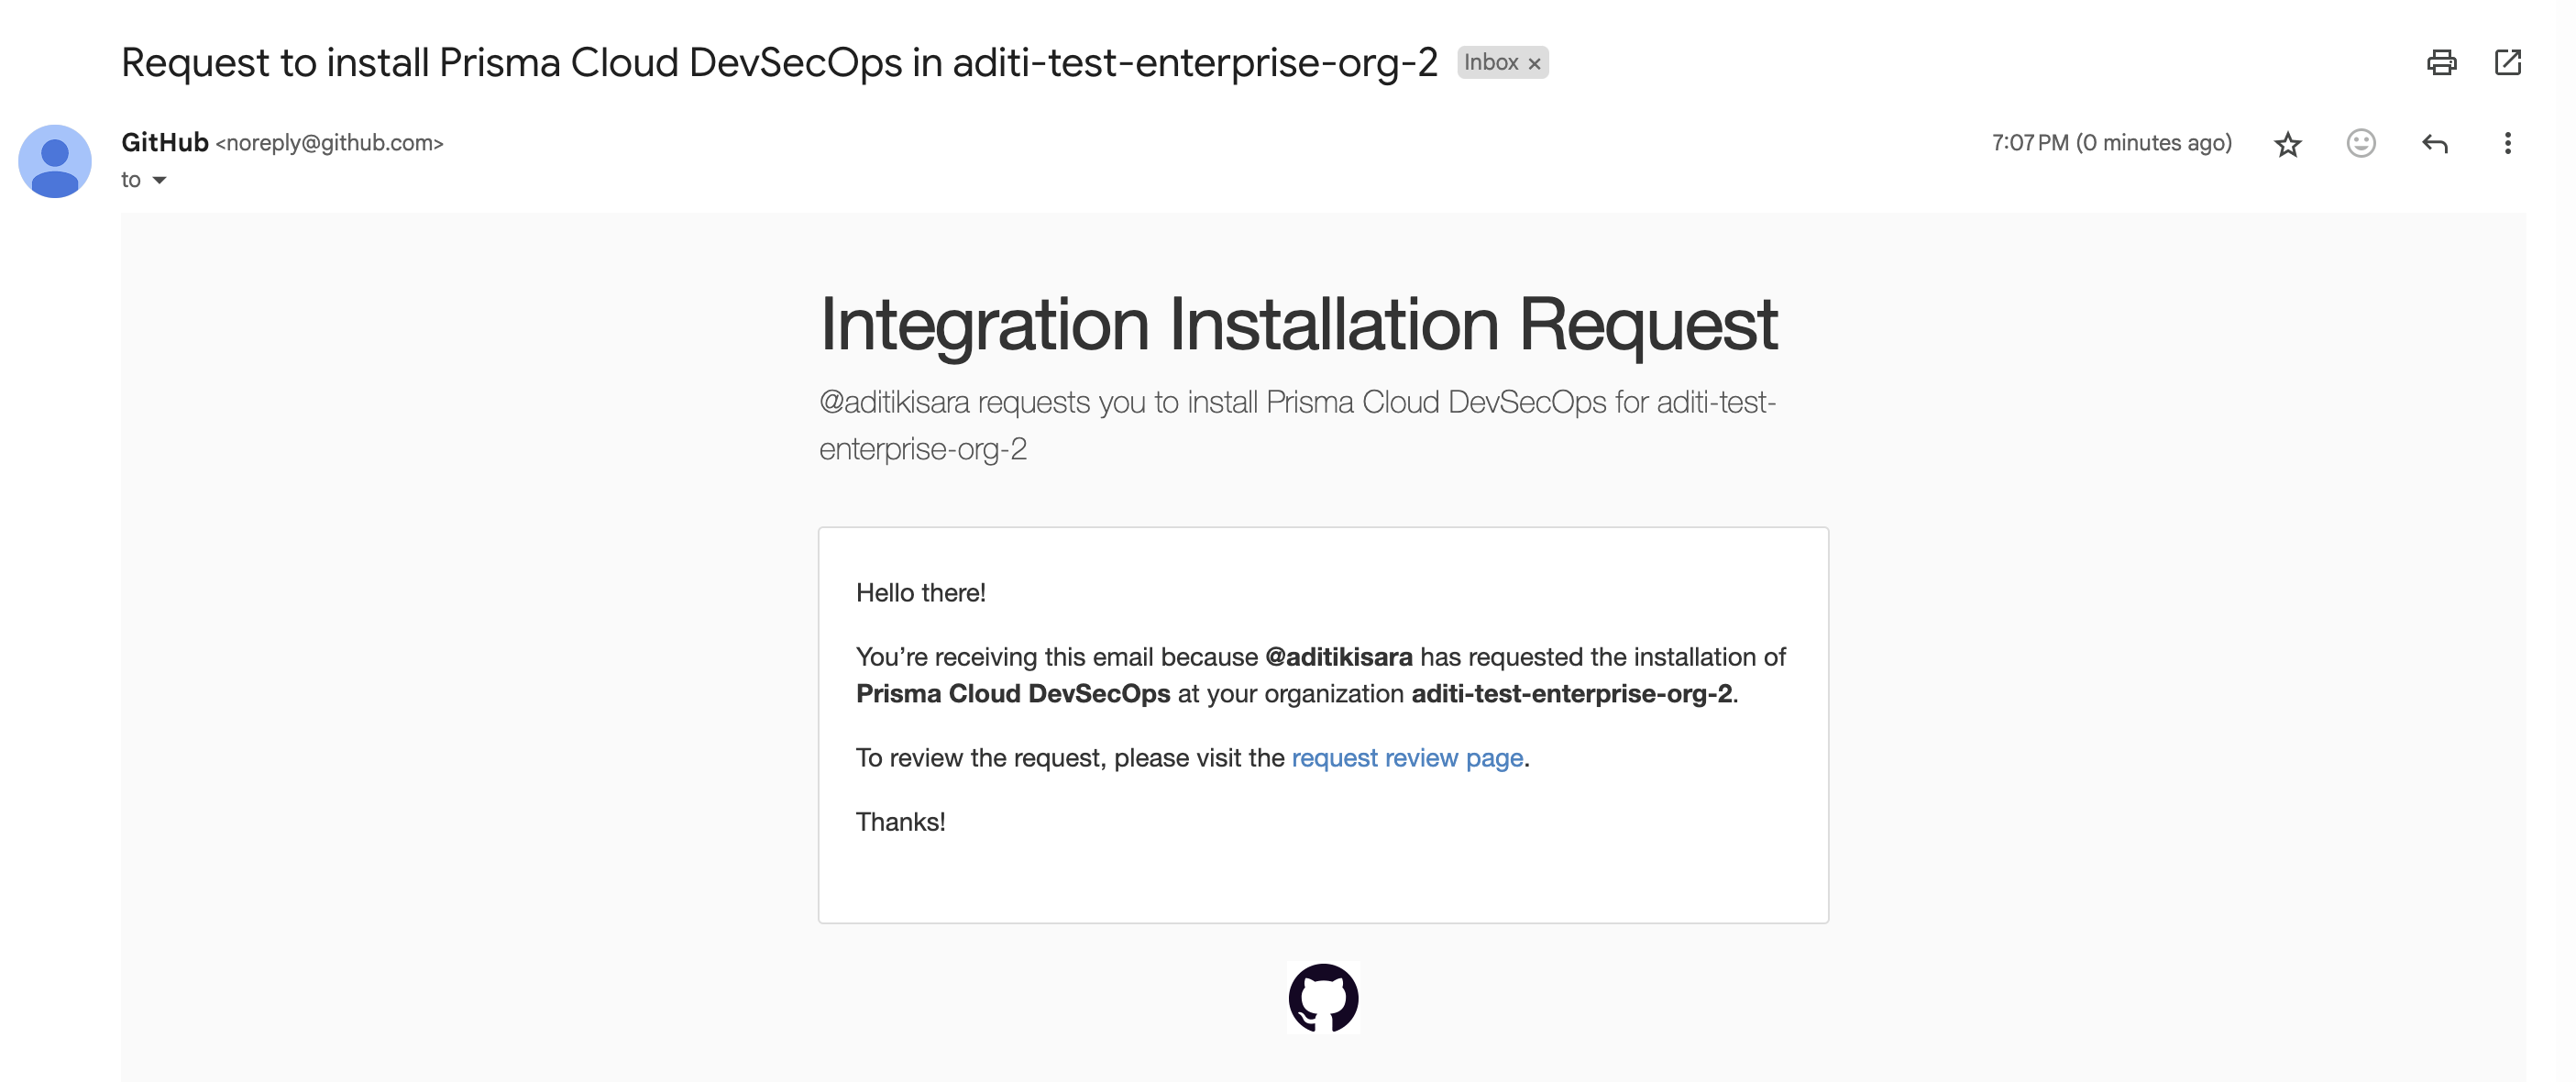Click the Integration Installation Request heading
Image resolution: width=2576 pixels, height=1082 pixels.
tap(1298, 324)
